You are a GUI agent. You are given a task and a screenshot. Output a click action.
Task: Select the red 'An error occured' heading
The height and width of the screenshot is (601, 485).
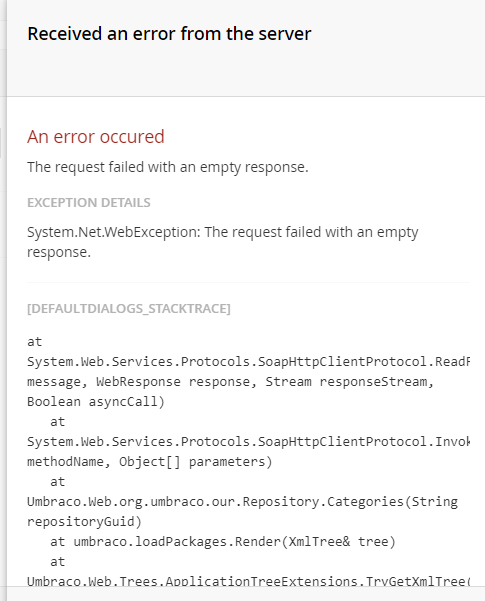point(95,137)
